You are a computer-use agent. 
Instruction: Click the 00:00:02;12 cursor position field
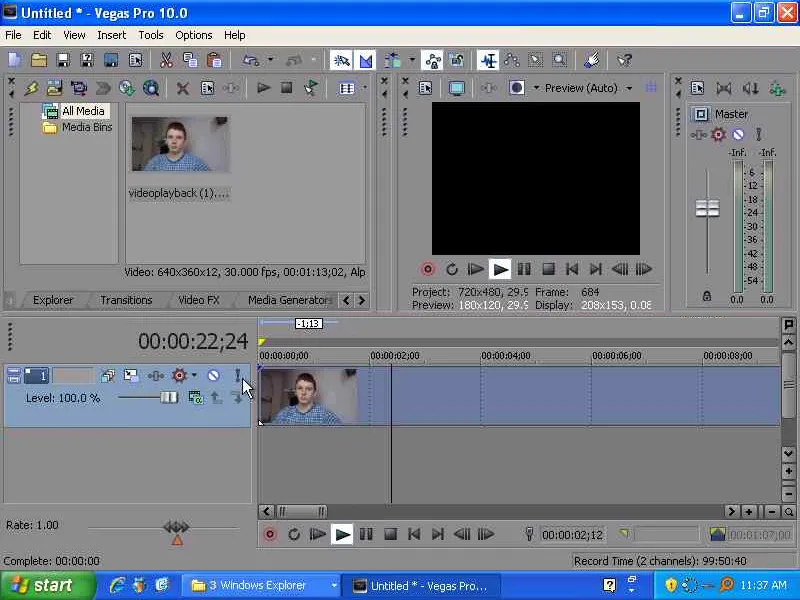point(572,535)
